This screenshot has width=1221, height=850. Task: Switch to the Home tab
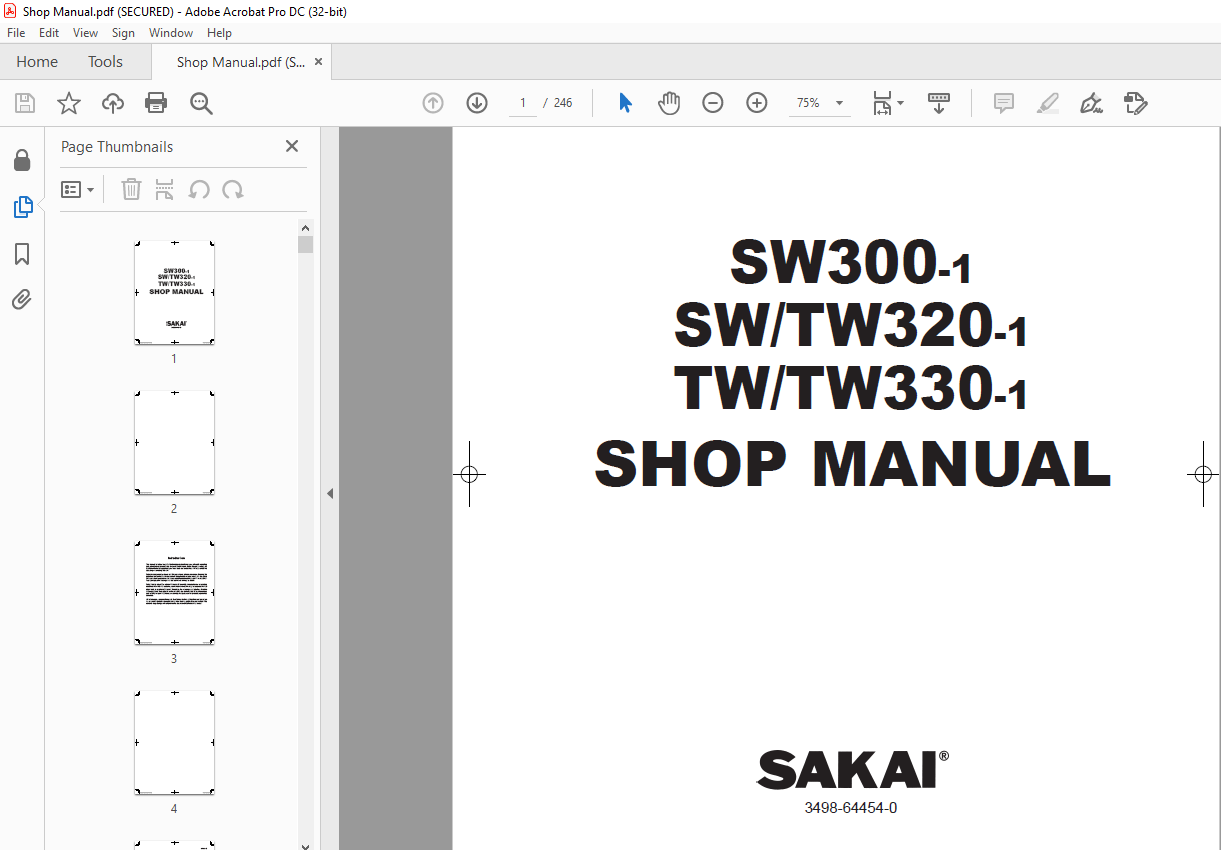point(37,62)
